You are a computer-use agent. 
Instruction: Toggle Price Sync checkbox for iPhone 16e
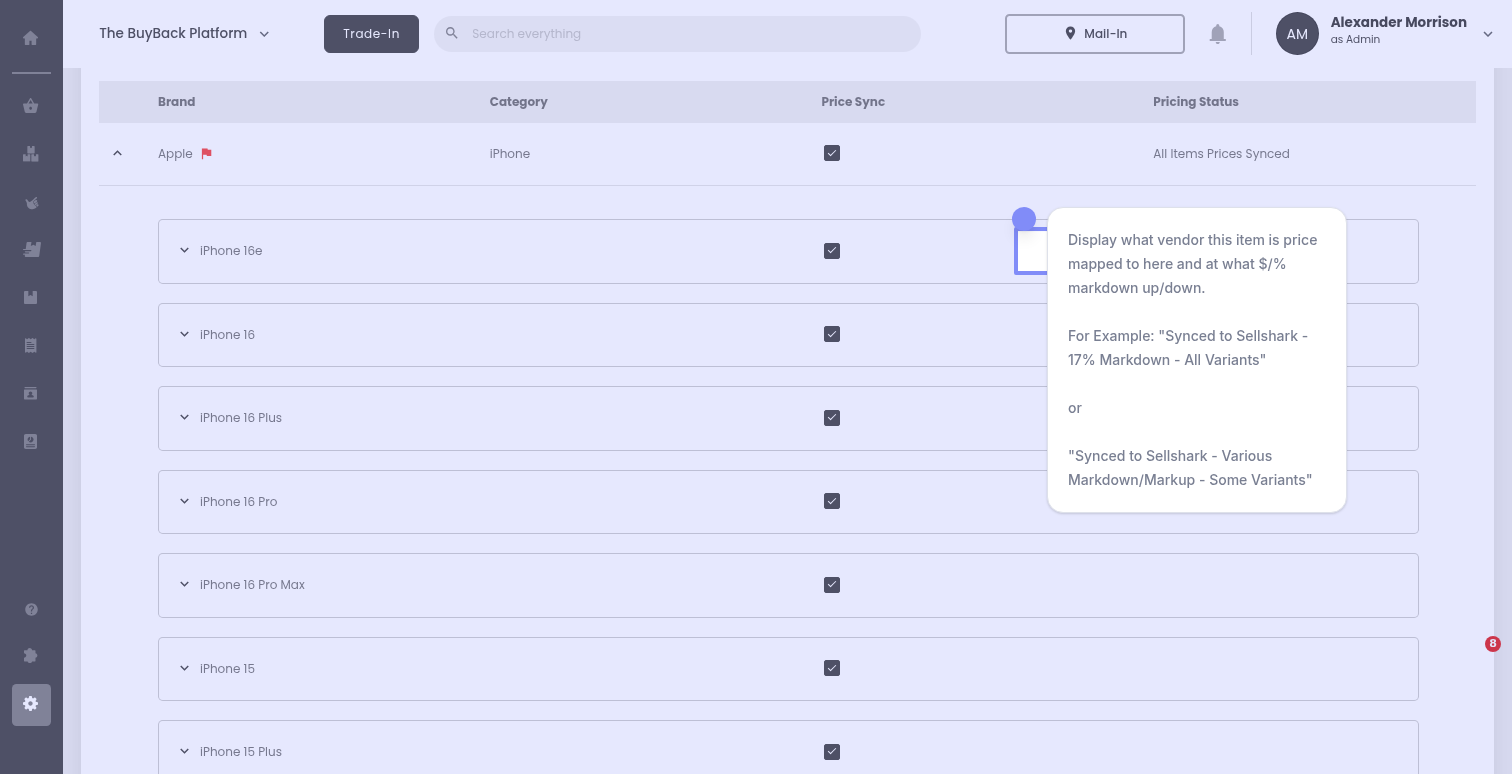tap(831, 251)
